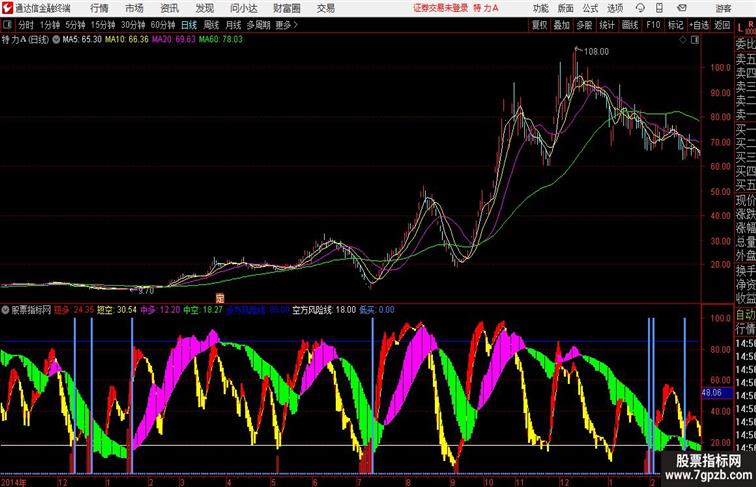
Task: Open the 发现 menu
Action: point(204,8)
